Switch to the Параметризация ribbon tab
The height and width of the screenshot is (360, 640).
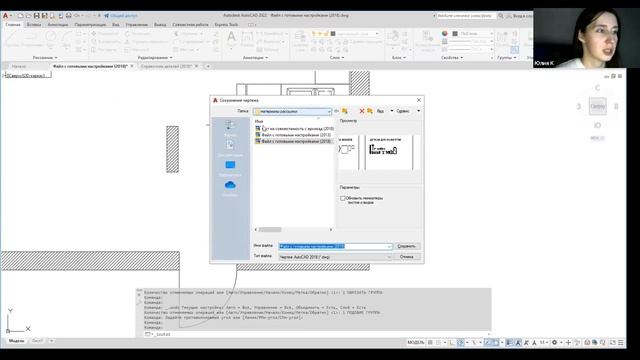point(90,24)
